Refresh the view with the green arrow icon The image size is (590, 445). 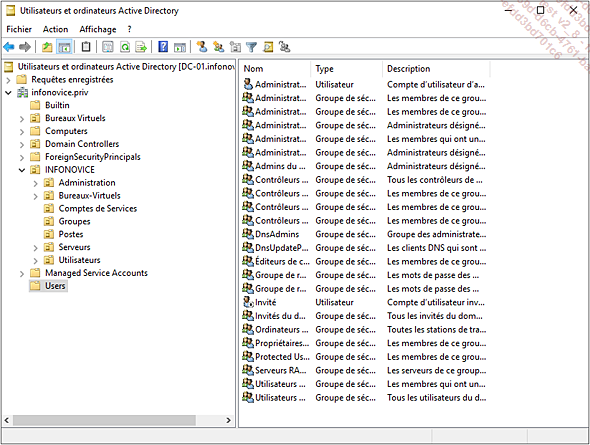125,47
